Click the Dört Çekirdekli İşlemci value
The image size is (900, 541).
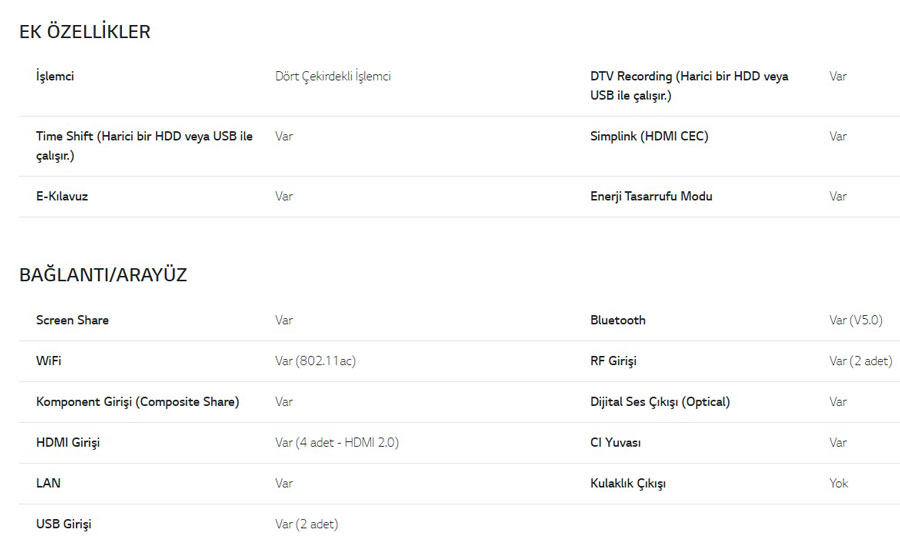[333, 76]
